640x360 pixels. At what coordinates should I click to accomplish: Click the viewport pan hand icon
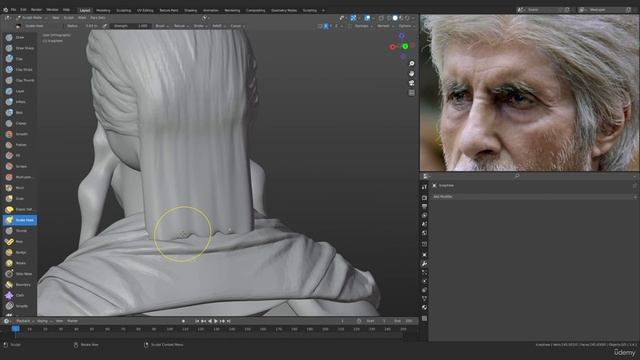[x=411, y=73]
